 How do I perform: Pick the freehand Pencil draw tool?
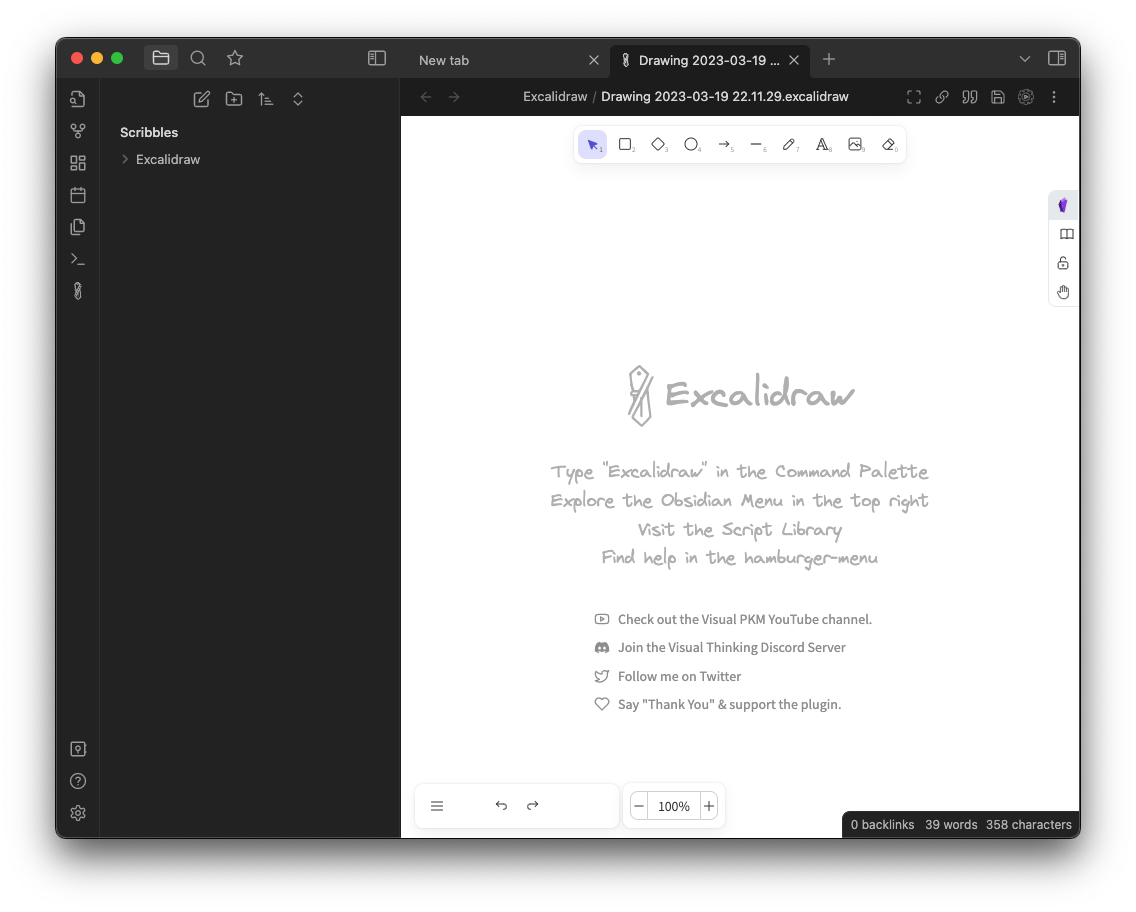coord(789,145)
